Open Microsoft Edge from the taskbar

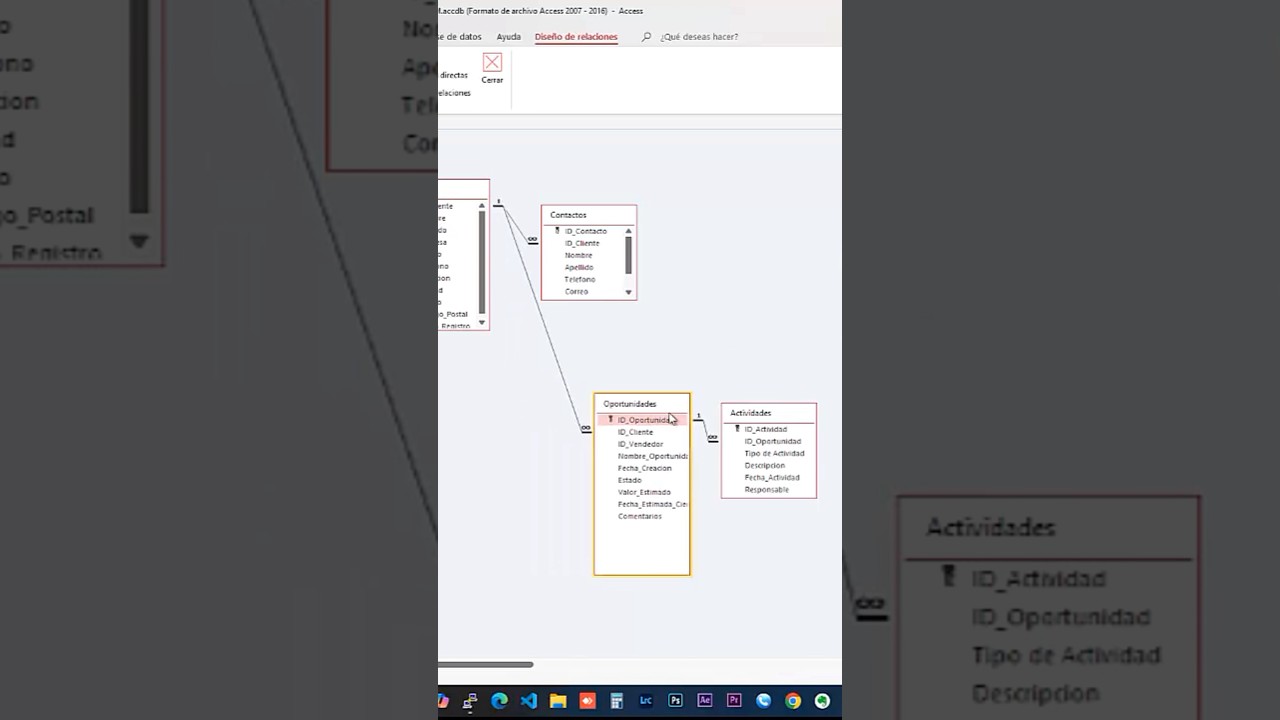(500, 701)
